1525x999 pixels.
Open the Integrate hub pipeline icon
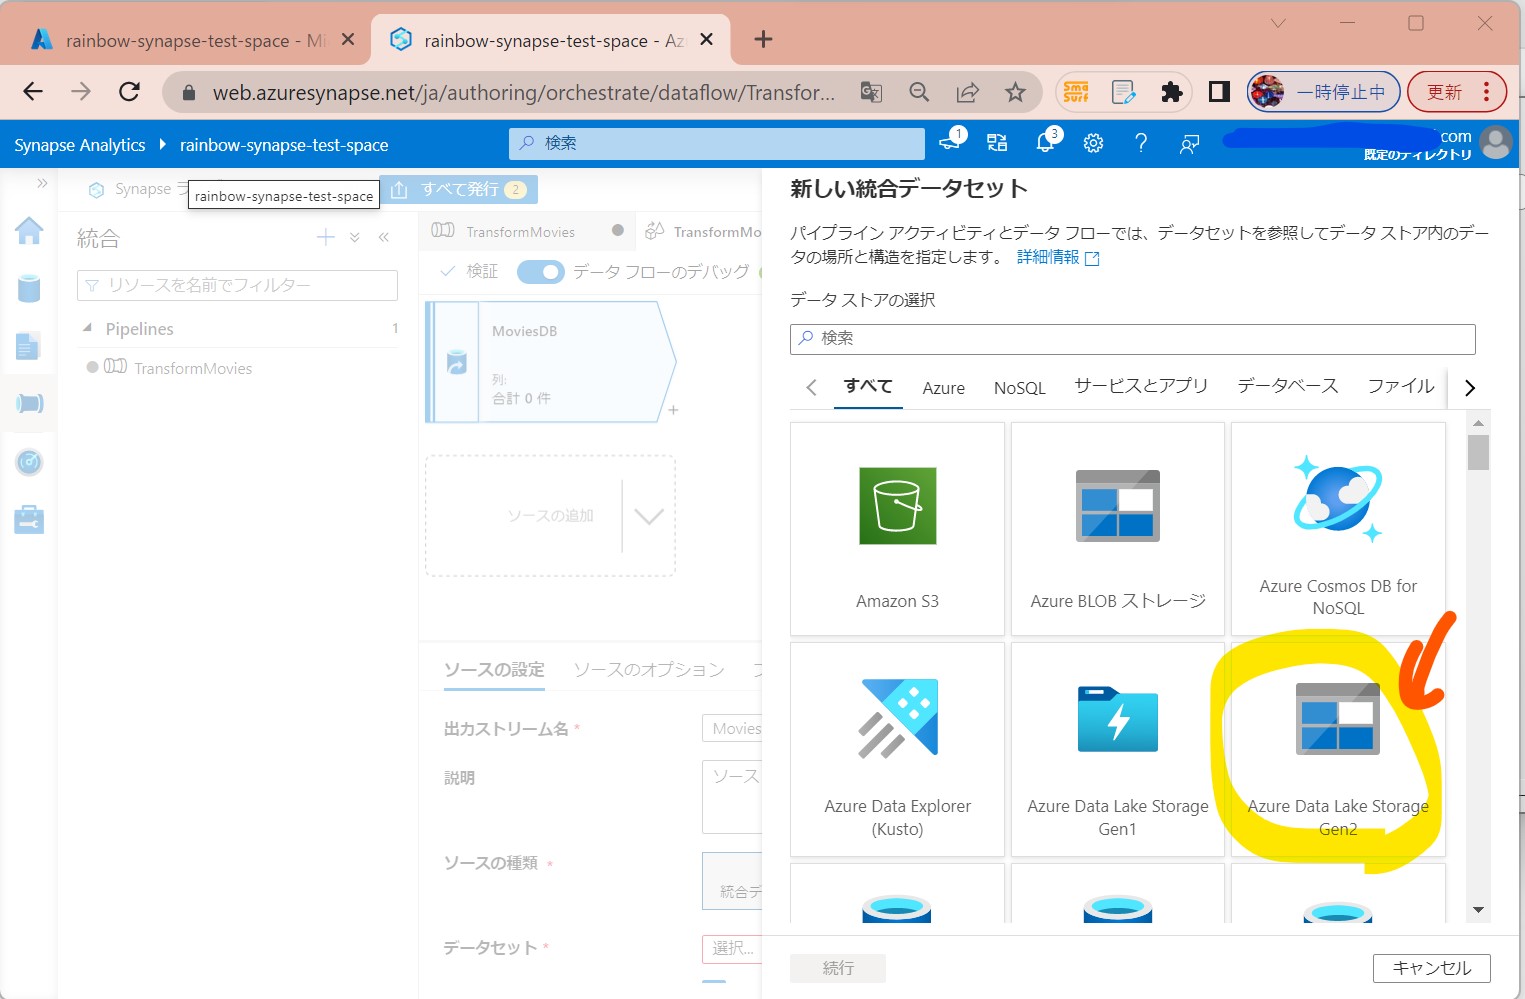[x=29, y=403]
